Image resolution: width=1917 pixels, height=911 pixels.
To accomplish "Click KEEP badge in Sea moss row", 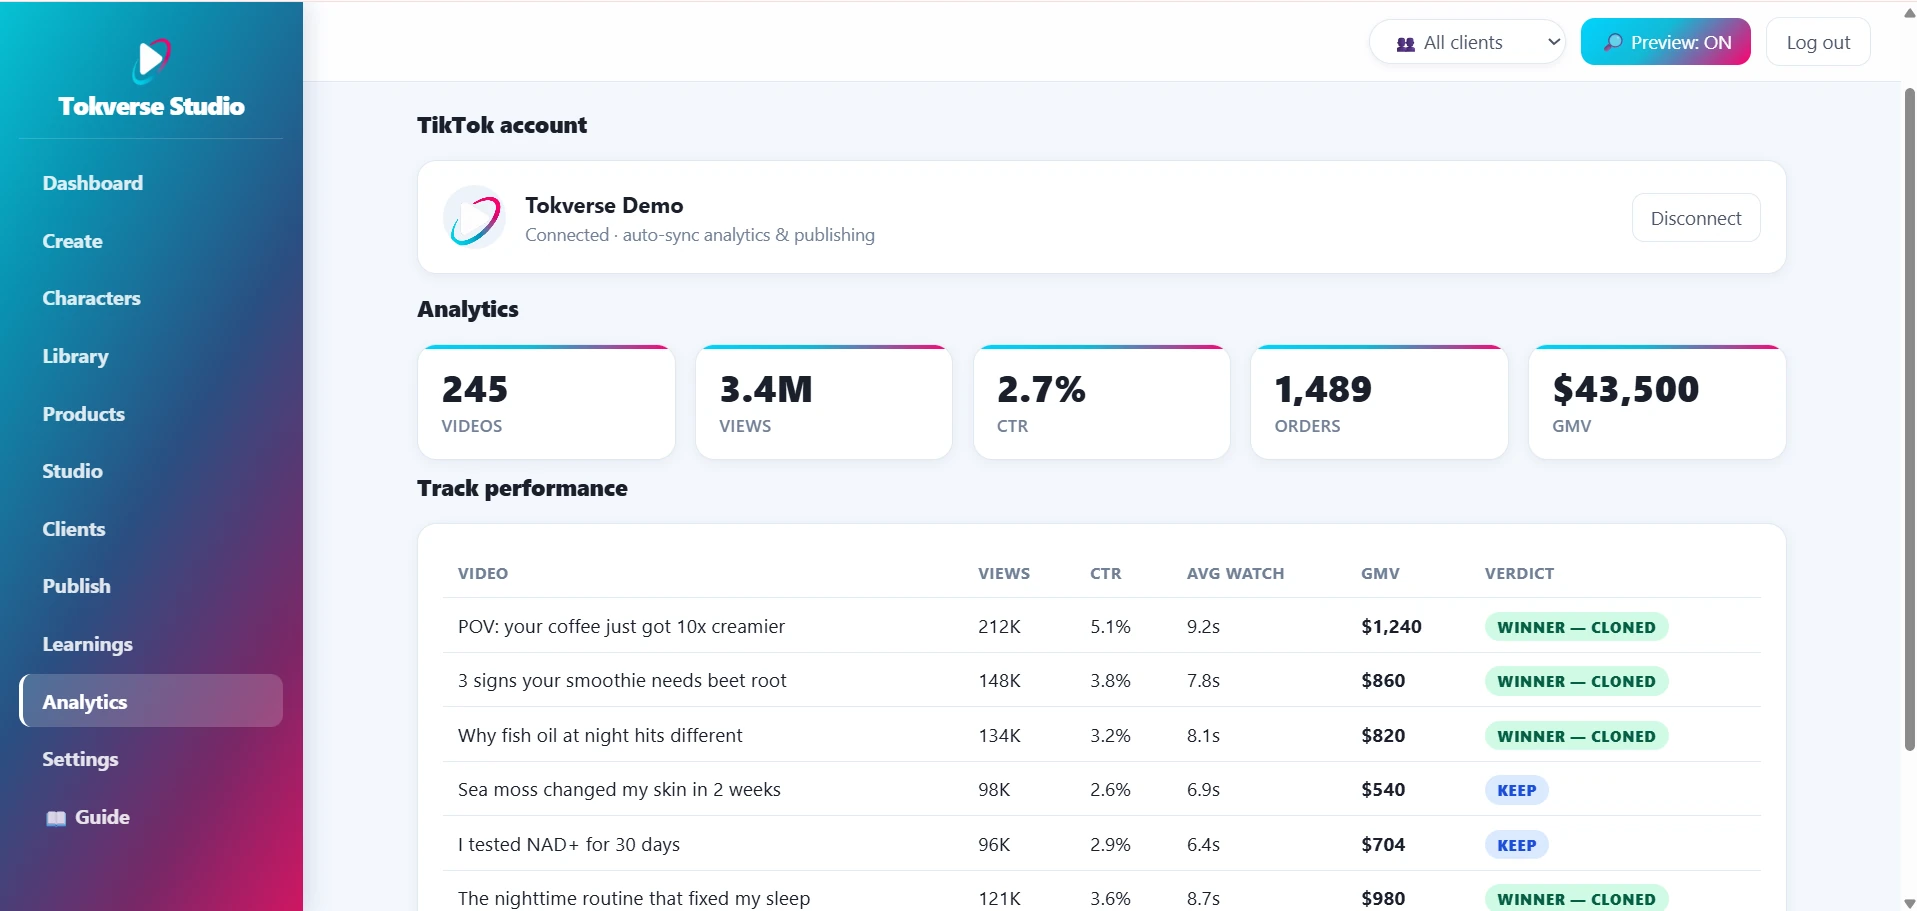I will coord(1516,790).
